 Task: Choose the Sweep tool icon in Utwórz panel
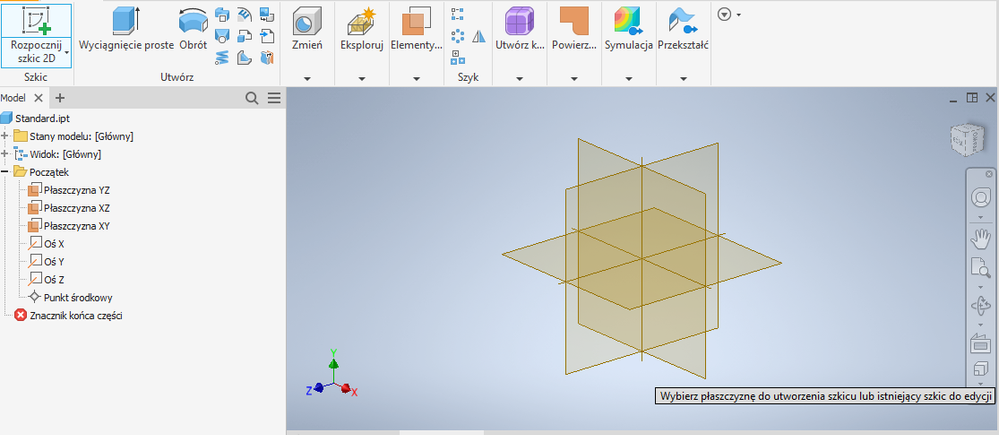[x=222, y=14]
